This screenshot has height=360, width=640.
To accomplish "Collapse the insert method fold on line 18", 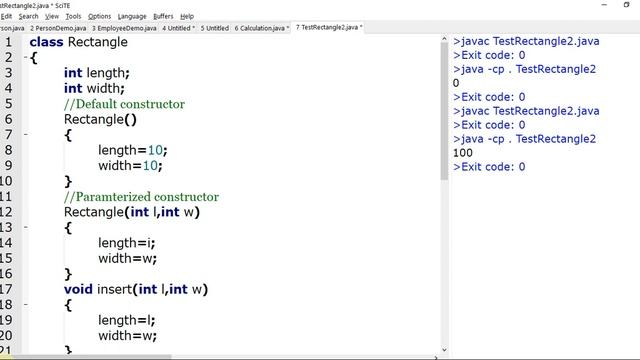I will 25,304.
